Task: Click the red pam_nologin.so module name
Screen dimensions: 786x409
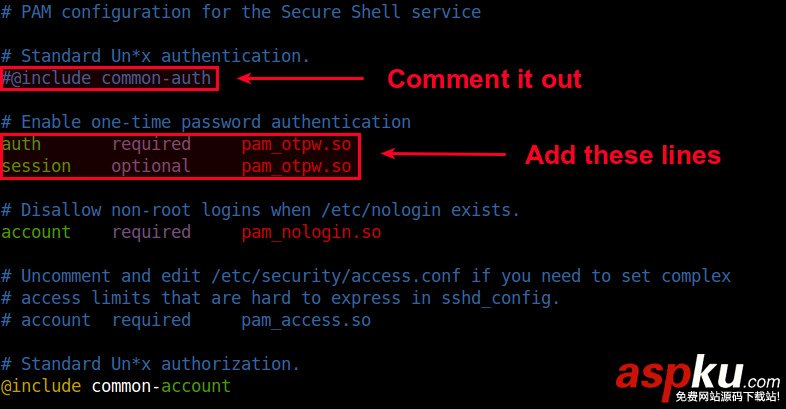Action: [311, 232]
